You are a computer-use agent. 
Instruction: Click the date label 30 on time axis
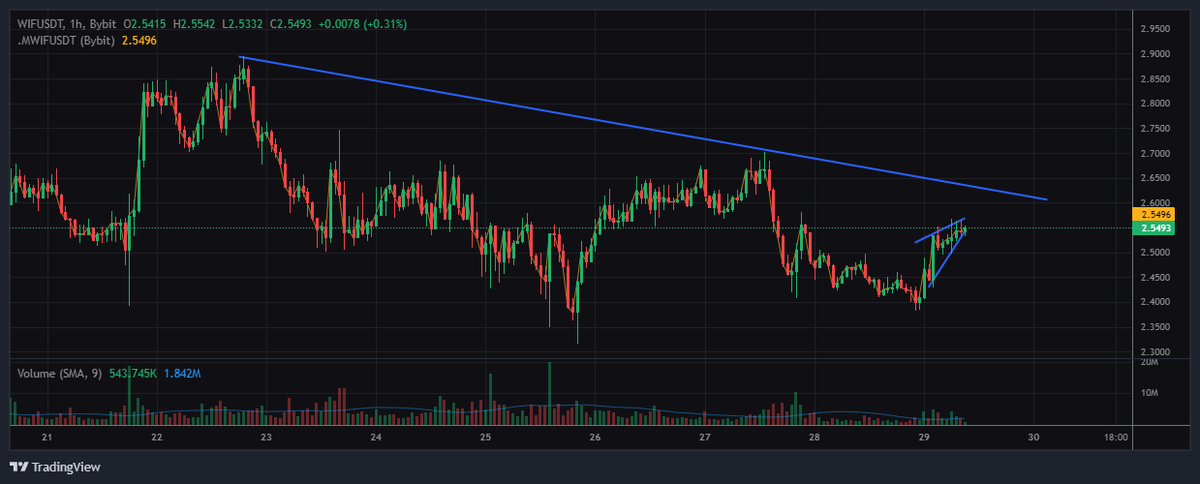pyautogui.click(x=1035, y=438)
